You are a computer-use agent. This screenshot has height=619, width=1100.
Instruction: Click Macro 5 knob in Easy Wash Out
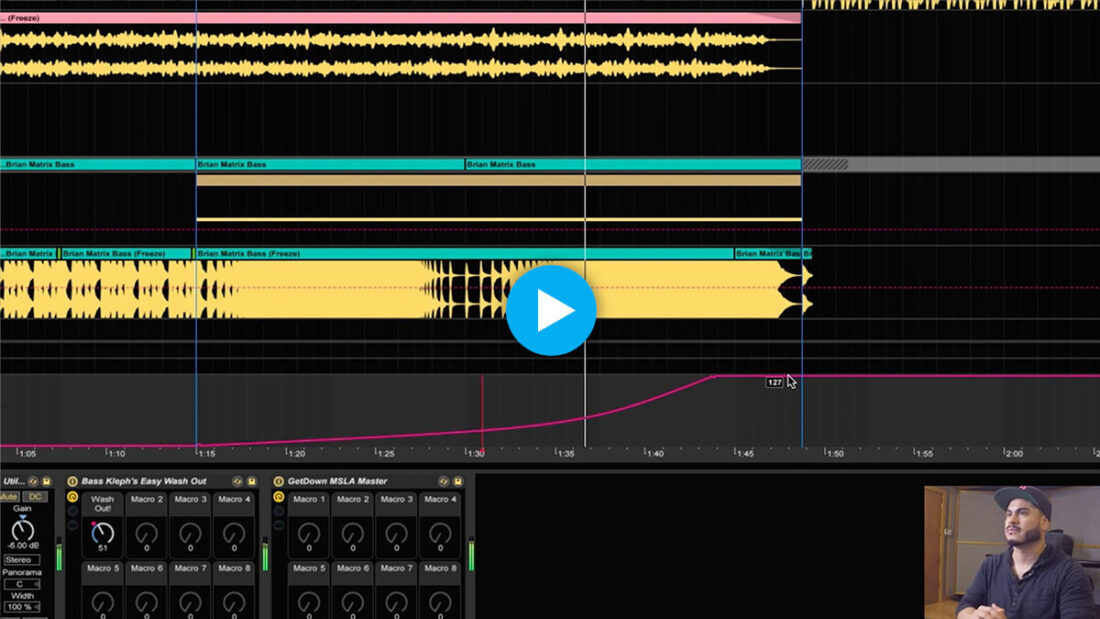(102, 602)
